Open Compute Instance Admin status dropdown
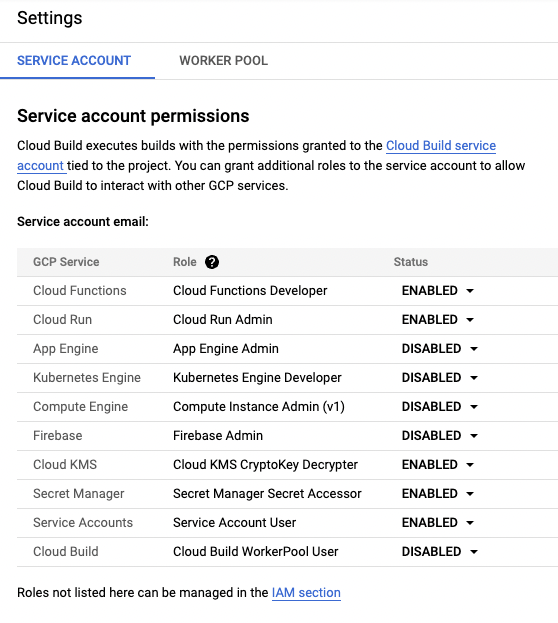 [x=440, y=407]
